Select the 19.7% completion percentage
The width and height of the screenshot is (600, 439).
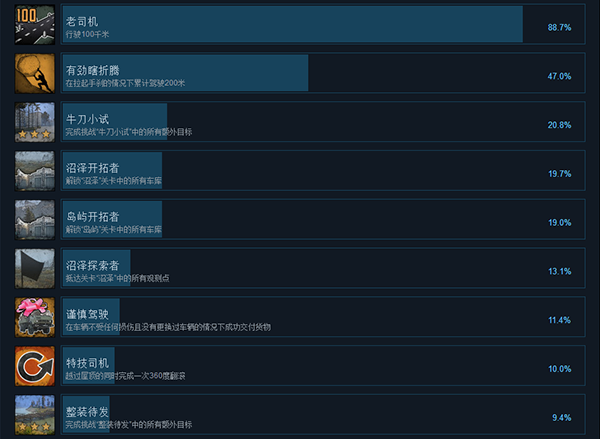click(x=559, y=174)
